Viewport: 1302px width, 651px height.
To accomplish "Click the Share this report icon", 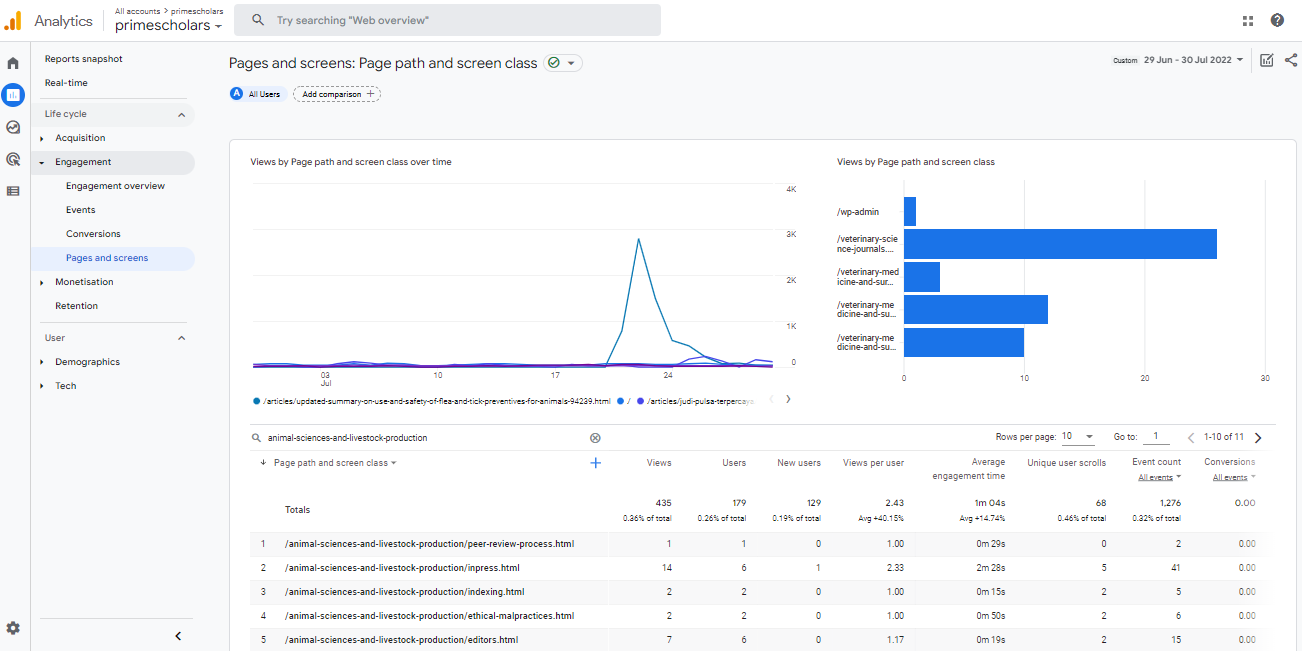I will coord(1290,60).
